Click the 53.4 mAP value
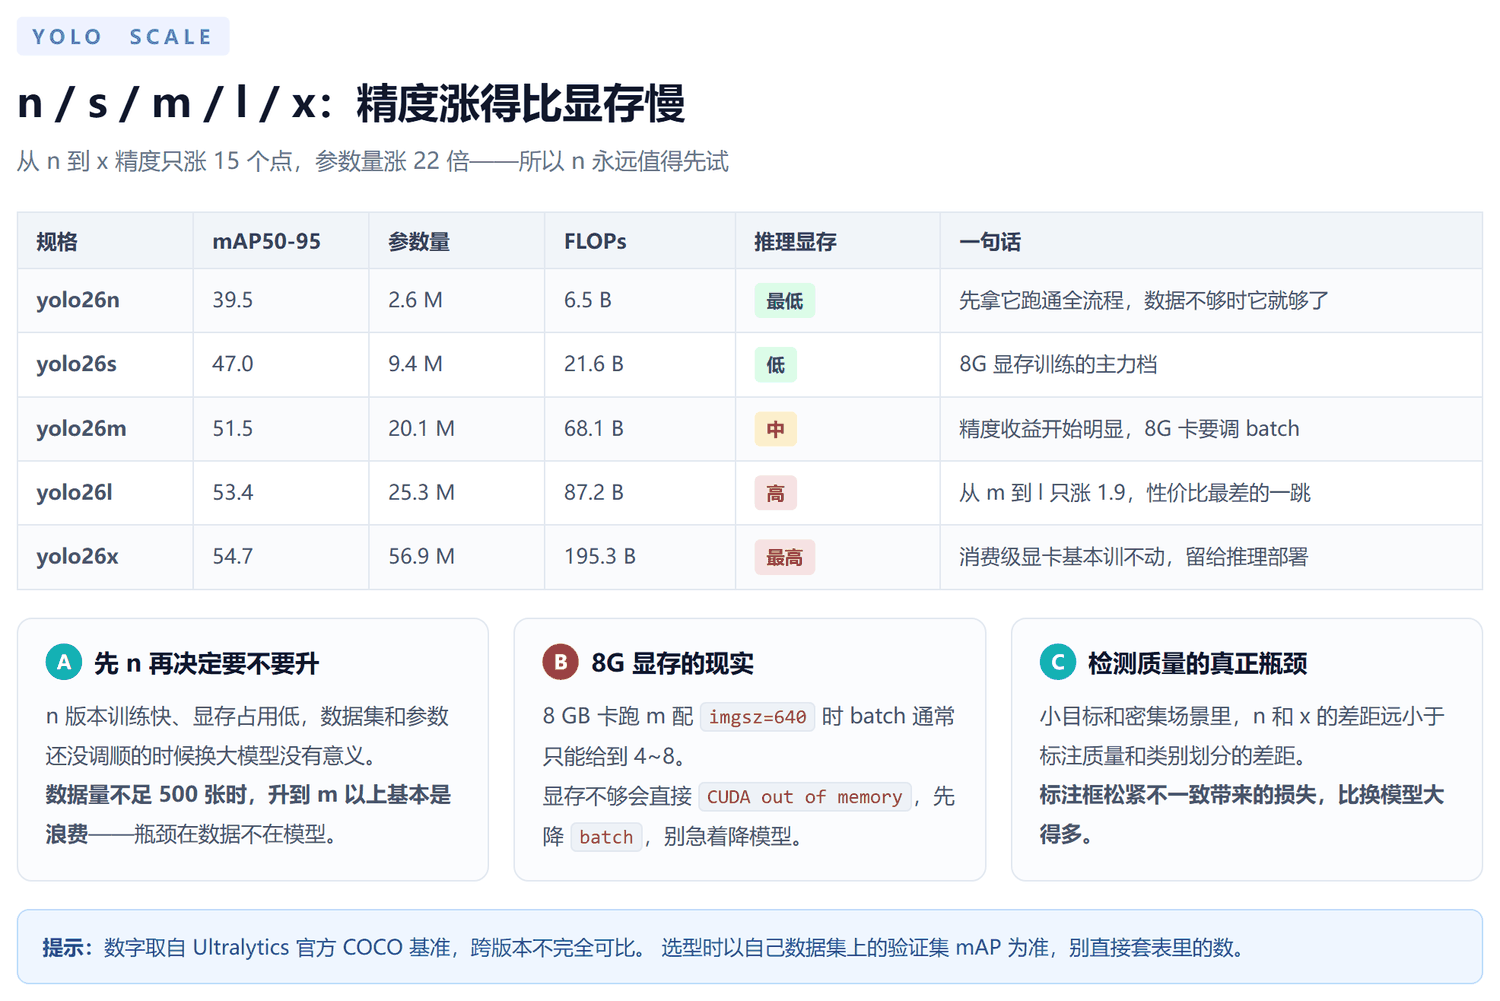The width and height of the screenshot is (1500, 1001). [232, 492]
